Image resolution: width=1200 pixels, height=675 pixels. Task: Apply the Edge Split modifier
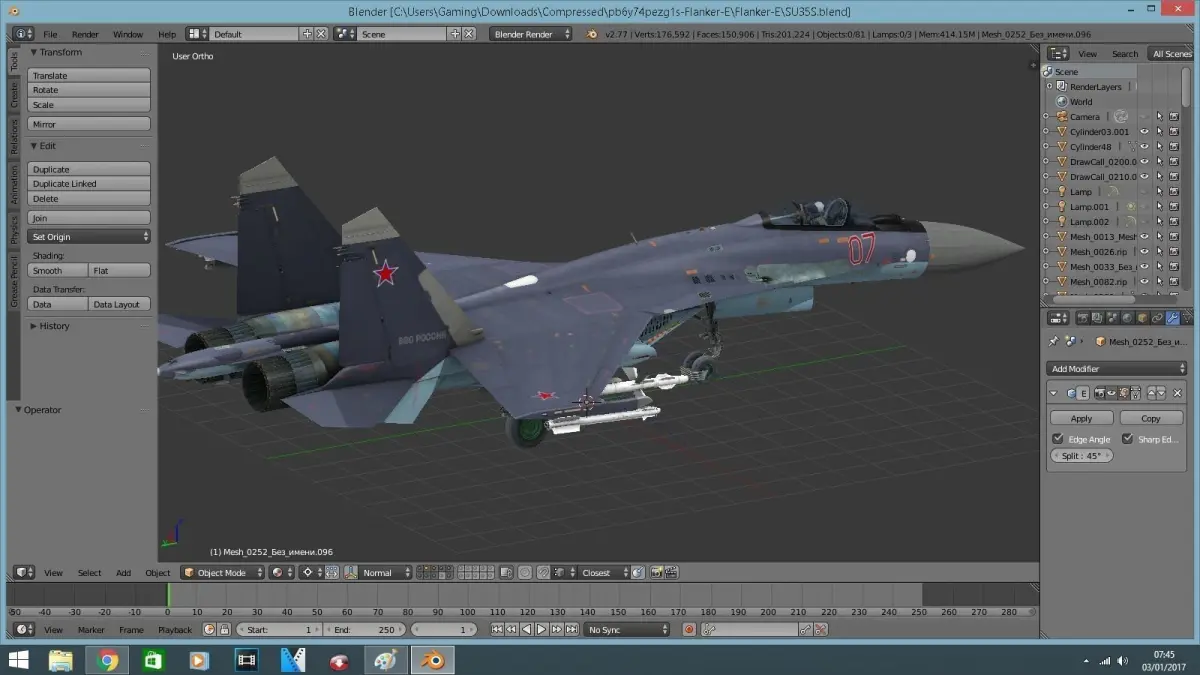[1081, 418]
